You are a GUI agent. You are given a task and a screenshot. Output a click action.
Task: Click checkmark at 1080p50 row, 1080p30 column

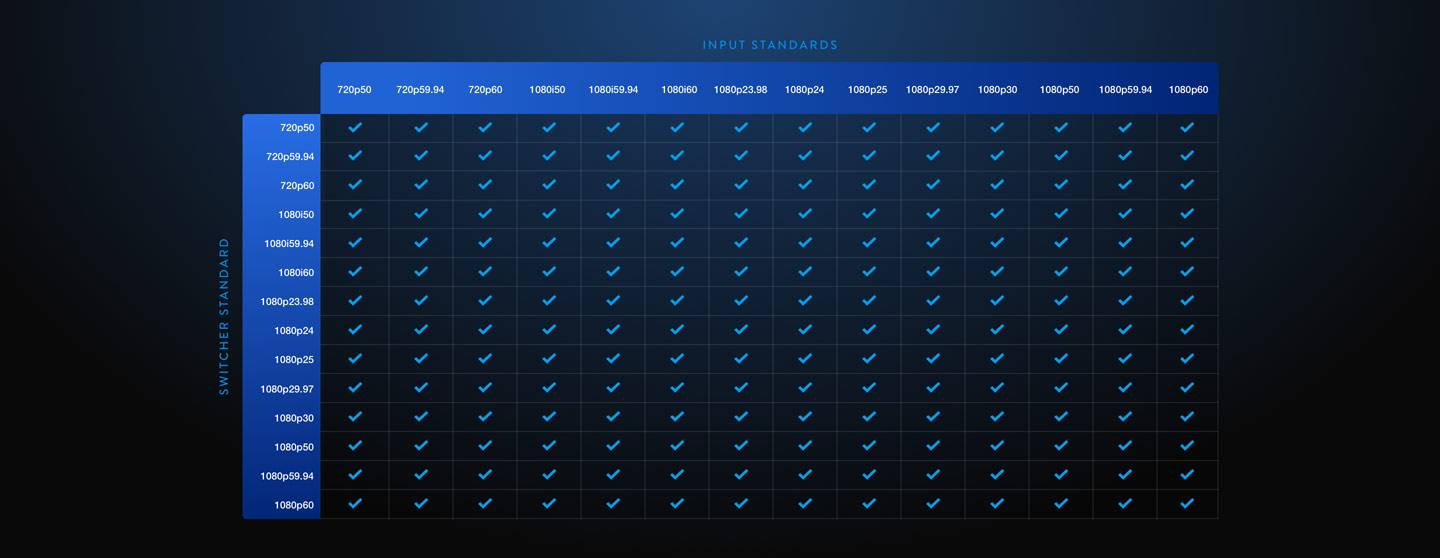click(x=997, y=446)
